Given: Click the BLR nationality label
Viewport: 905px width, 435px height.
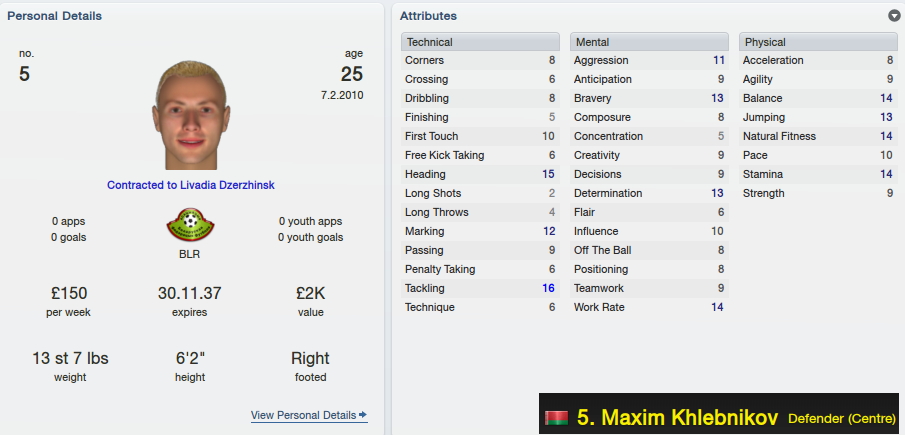Looking at the screenshot, I should point(189,254).
